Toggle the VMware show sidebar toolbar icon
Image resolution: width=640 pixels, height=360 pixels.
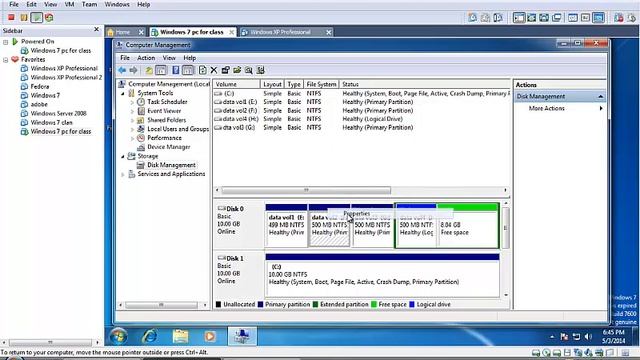pos(519,18)
